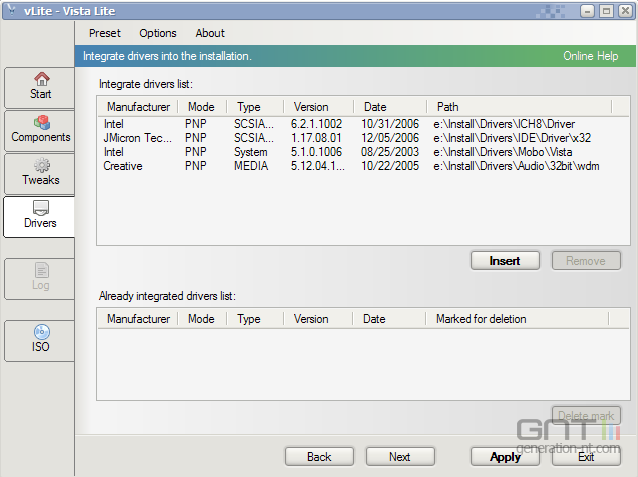
Task: Click the Delete mark button
Action: click(586, 416)
